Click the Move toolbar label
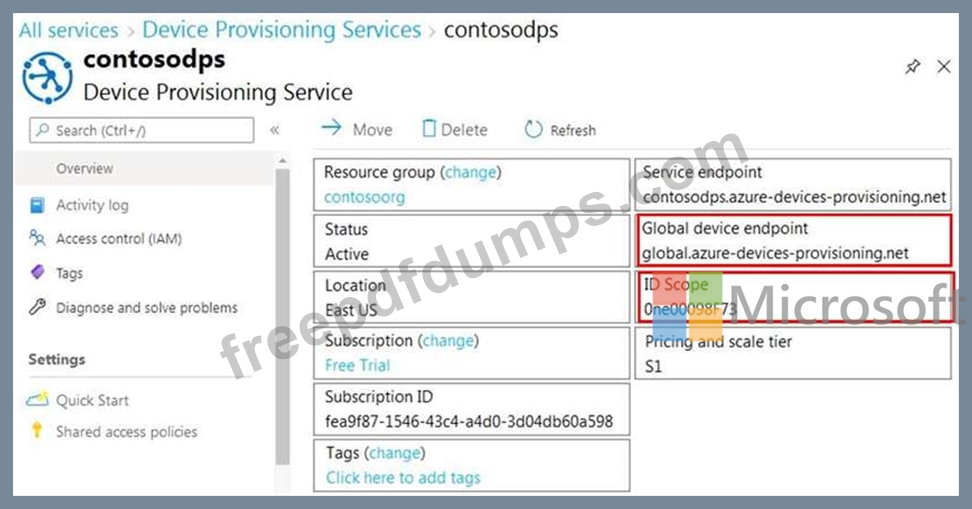This screenshot has height=509, width=972. [x=373, y=130]
